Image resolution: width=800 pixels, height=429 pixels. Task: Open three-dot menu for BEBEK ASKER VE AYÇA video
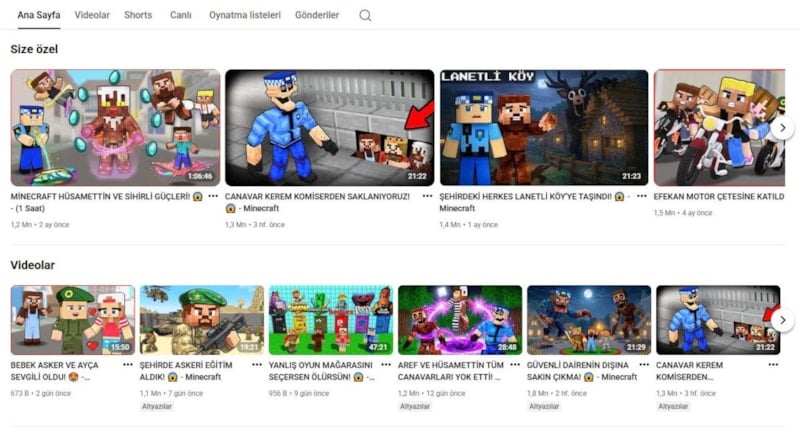[127, 366]
